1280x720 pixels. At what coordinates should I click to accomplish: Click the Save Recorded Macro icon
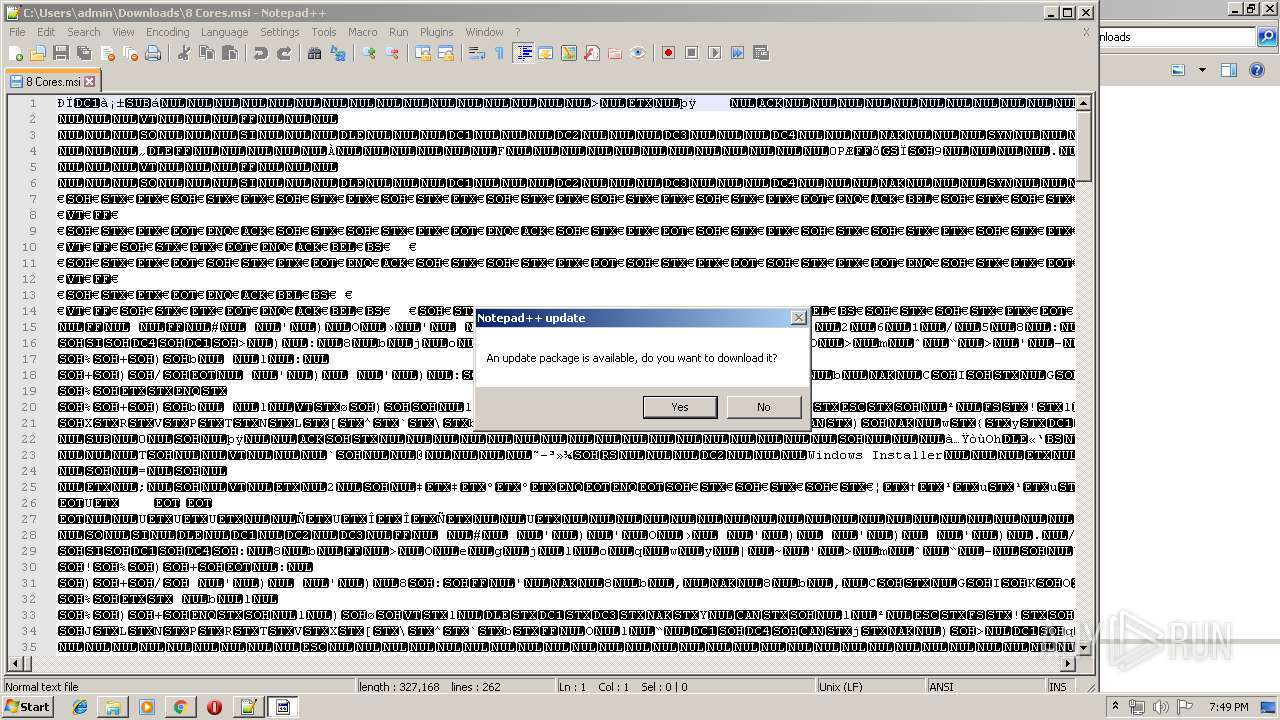point(761,53)
